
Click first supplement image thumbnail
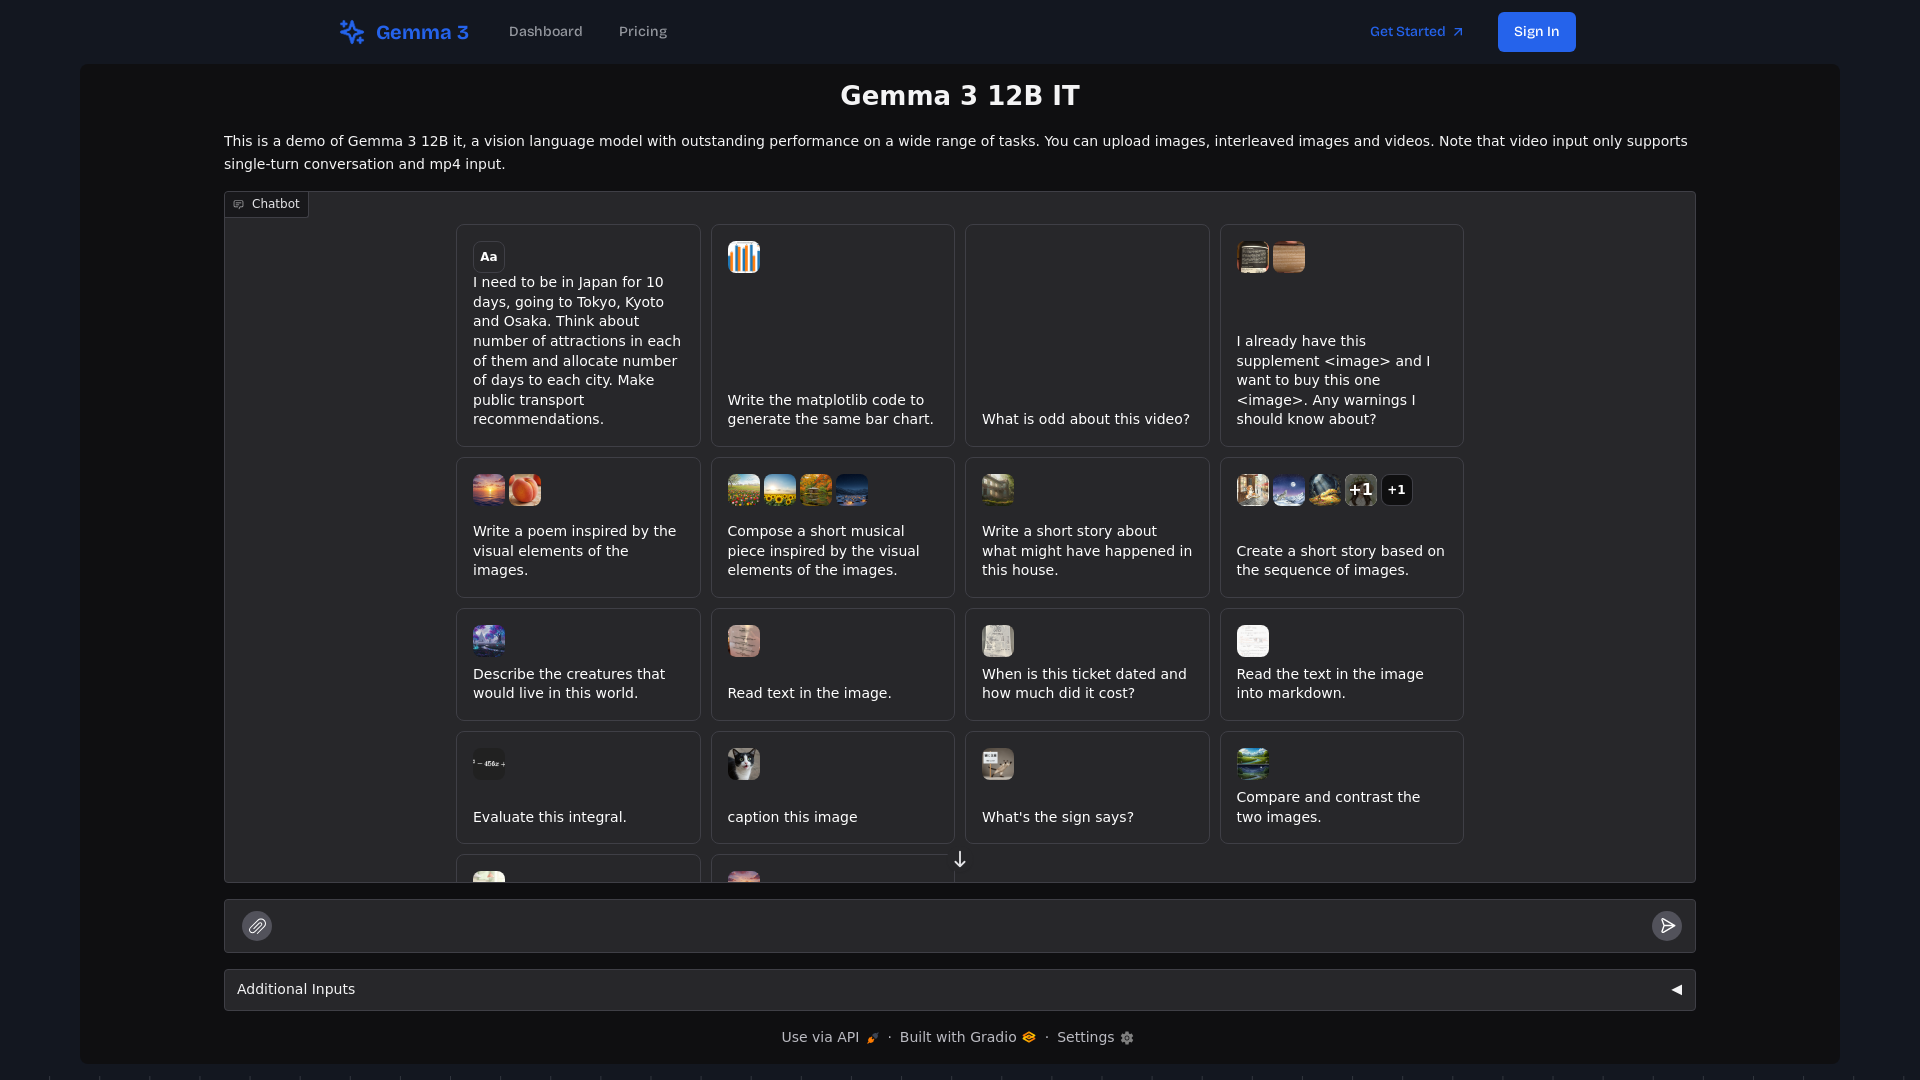[x=1253, y=257]
